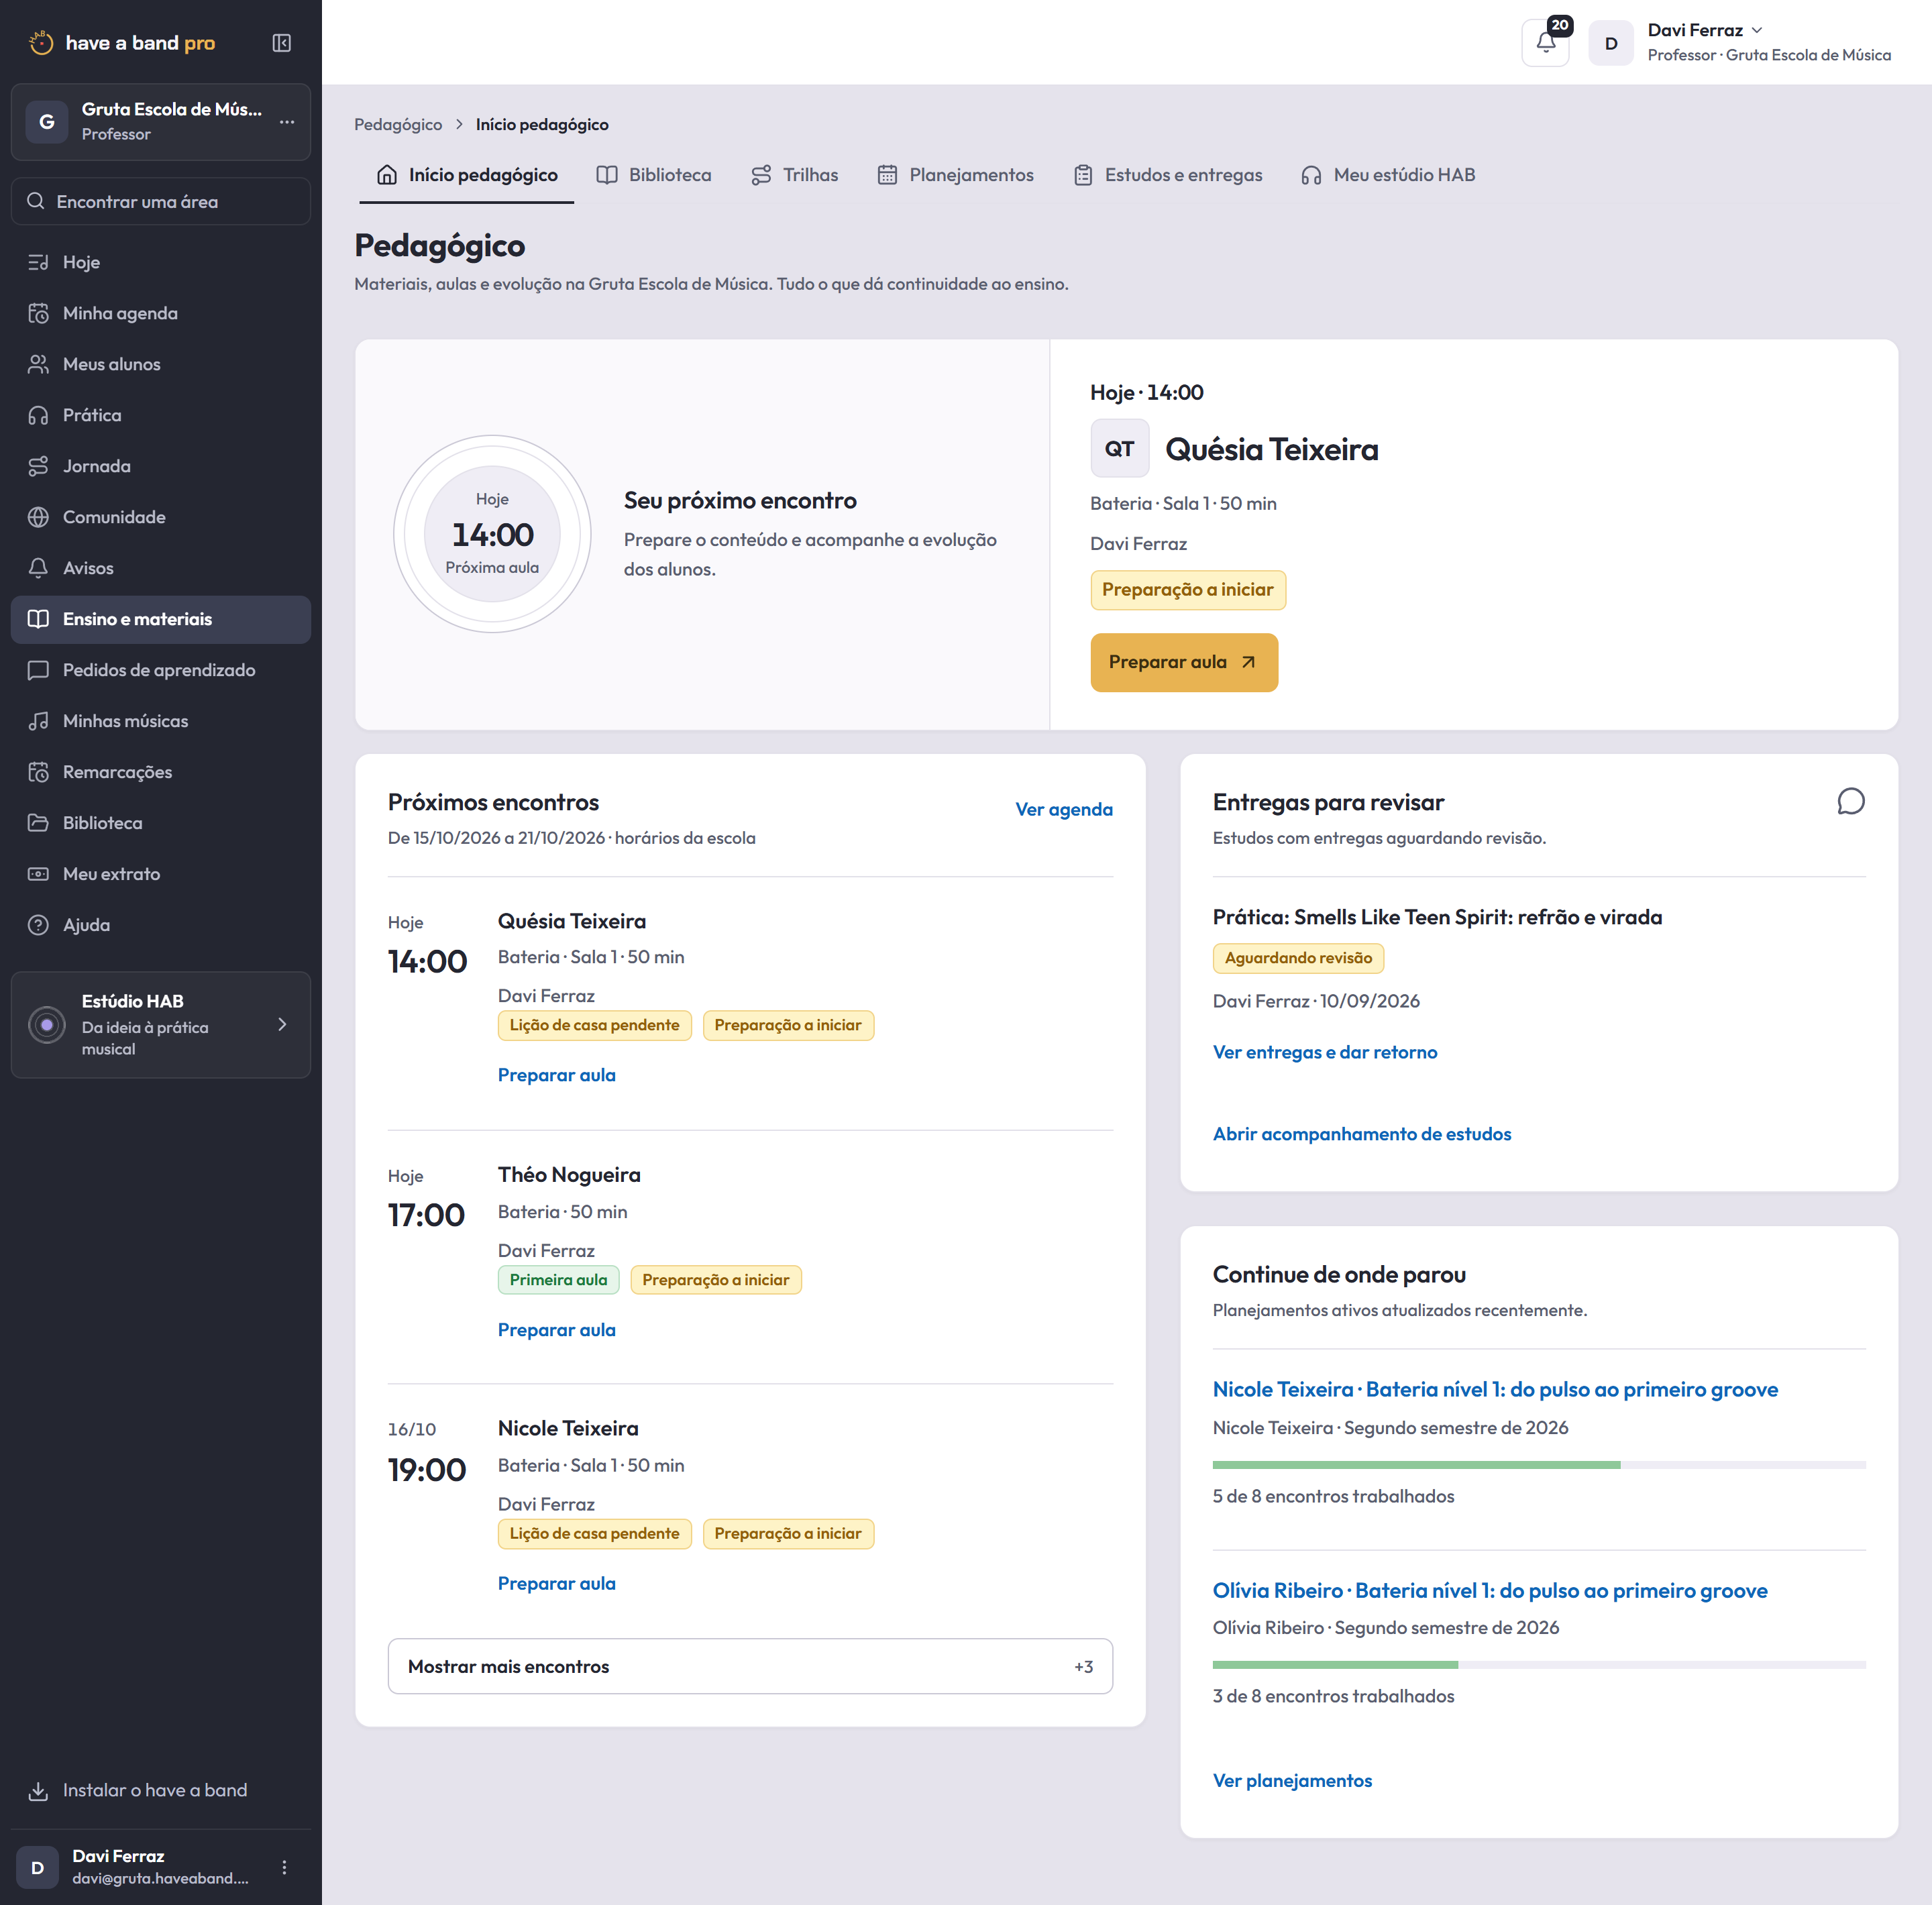Open Meu extrato
Image resolution: width=1932 pixels, height=1905 pixels.
click(161, 874)
